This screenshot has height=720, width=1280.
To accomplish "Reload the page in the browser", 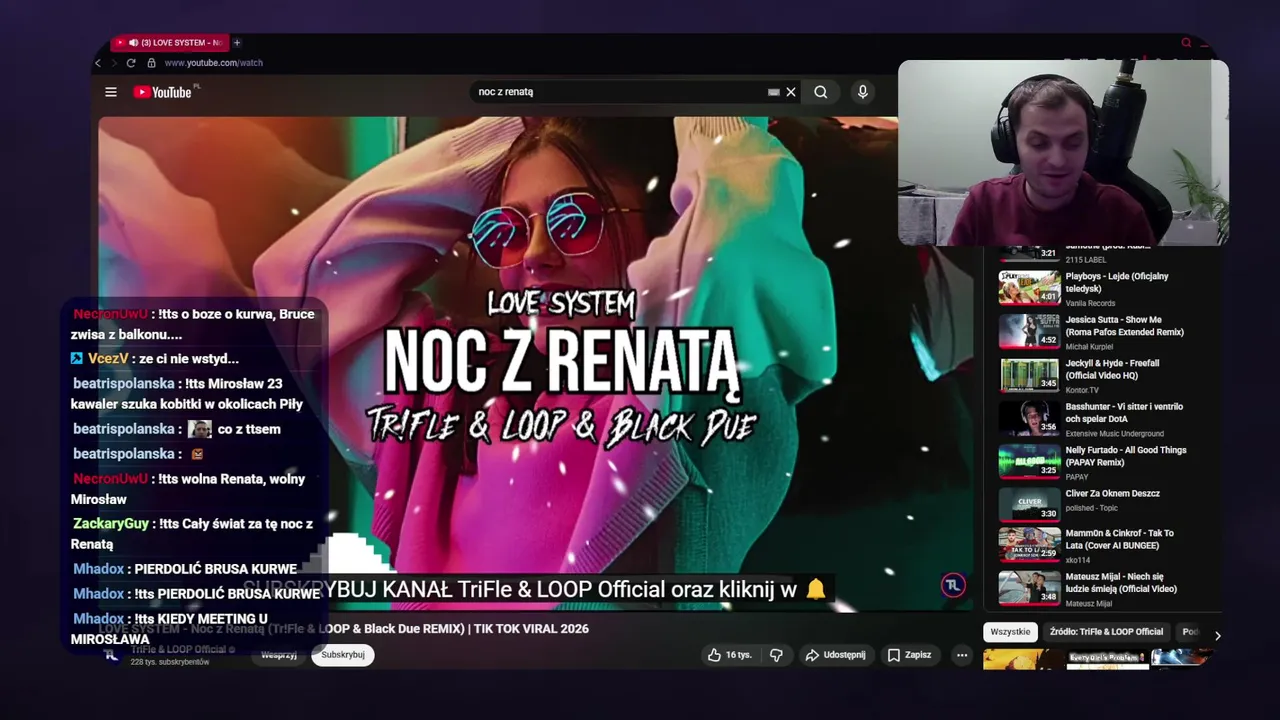I will [130, 63].
